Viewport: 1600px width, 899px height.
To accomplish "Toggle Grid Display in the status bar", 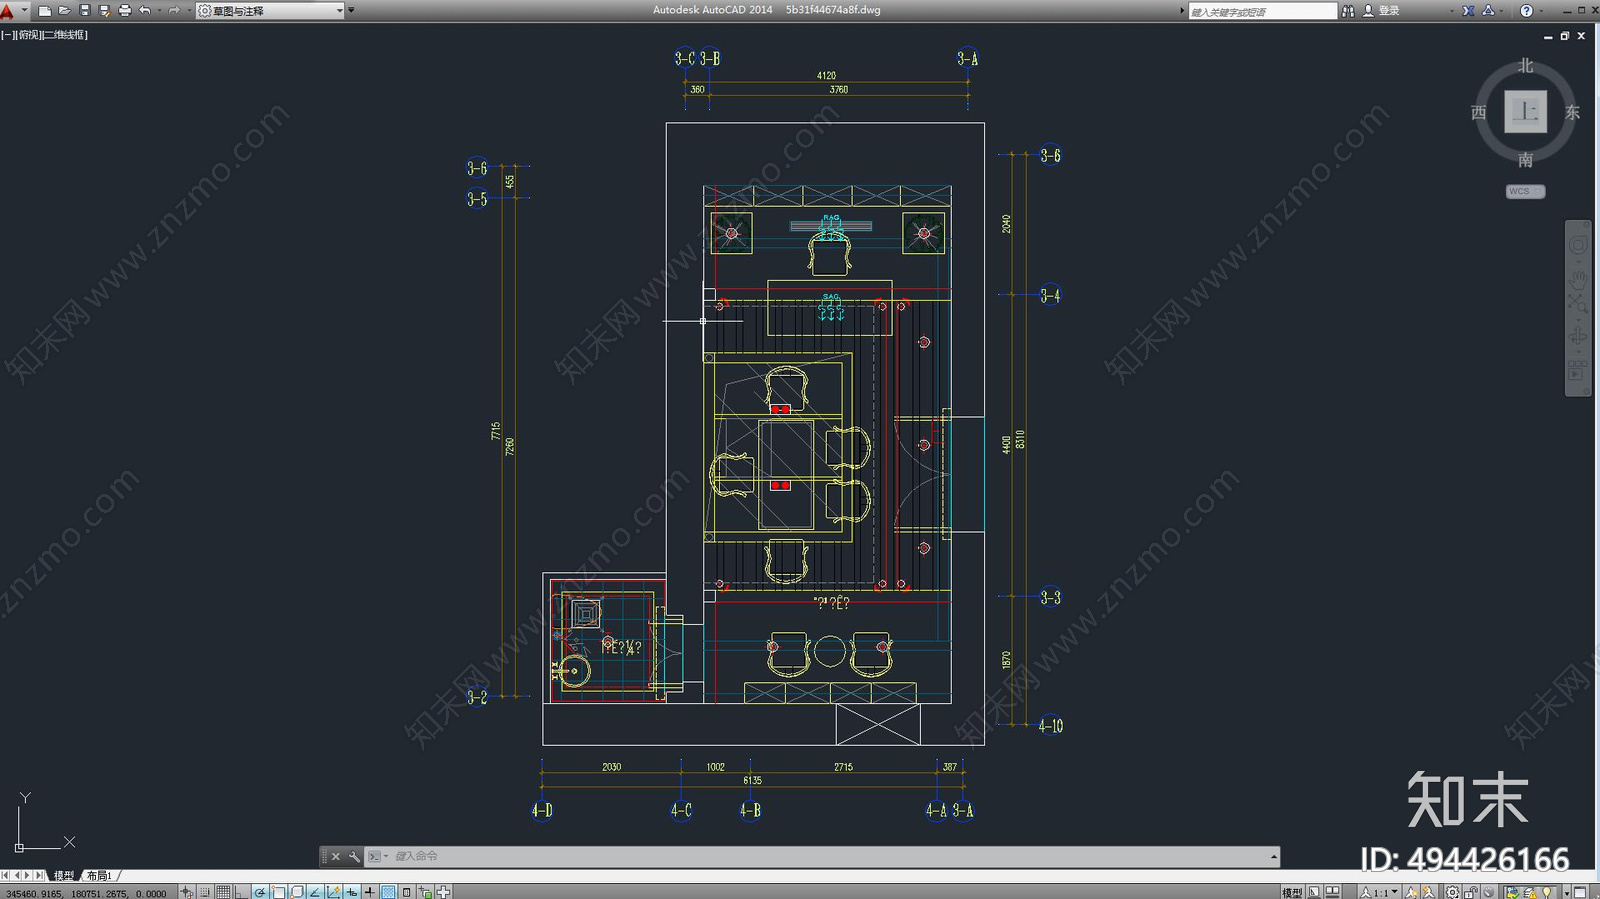I will (x=223, y=892).
